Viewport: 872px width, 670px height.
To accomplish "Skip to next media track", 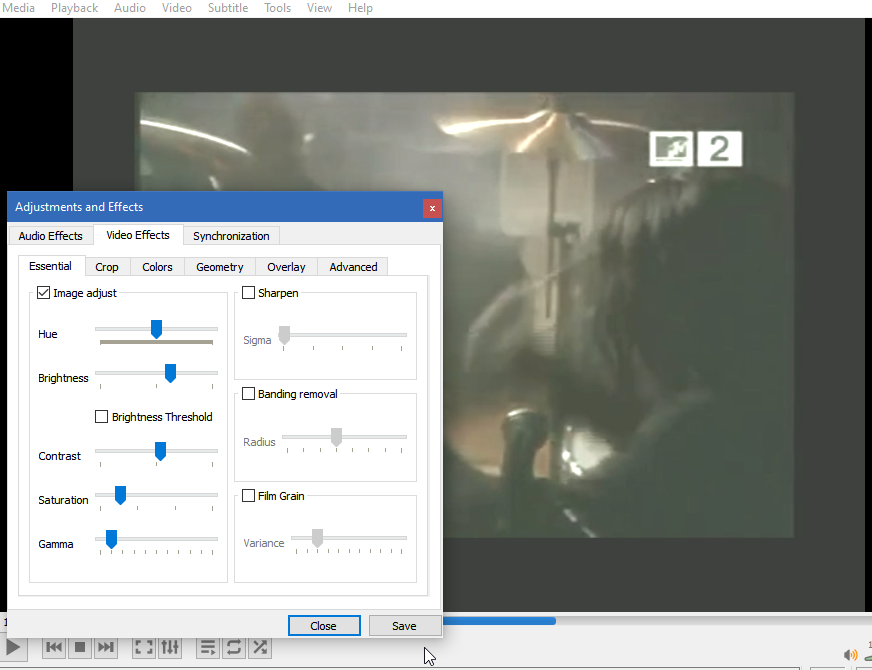I will pos(106,647).
